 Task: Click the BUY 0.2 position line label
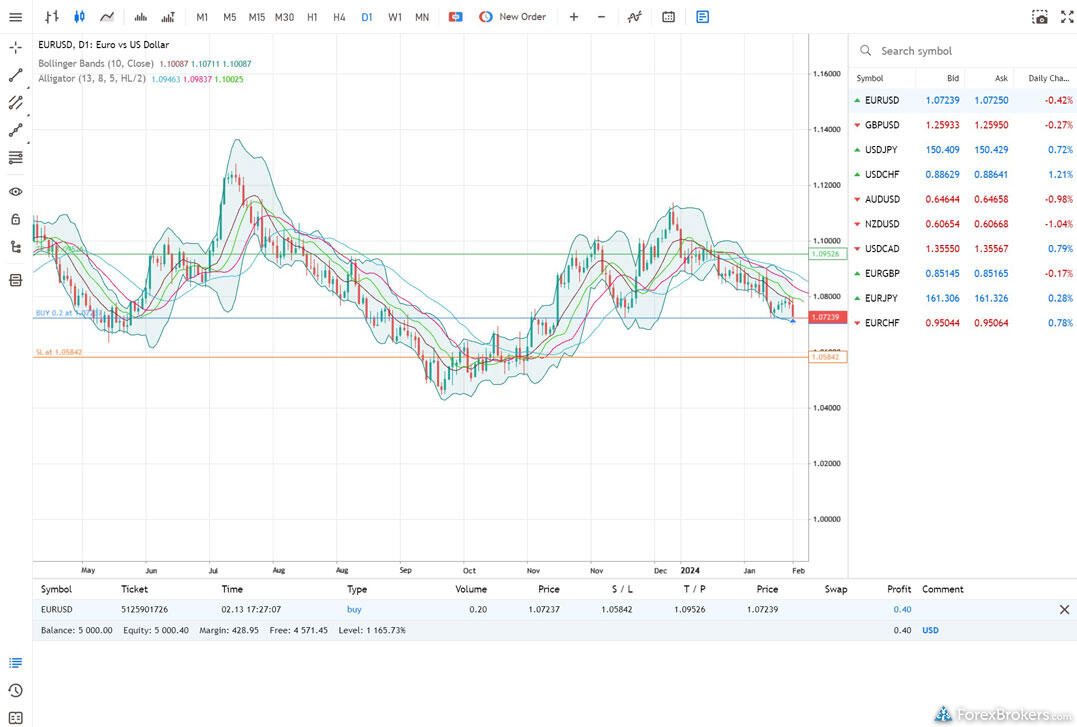click(x=68, y=313)
